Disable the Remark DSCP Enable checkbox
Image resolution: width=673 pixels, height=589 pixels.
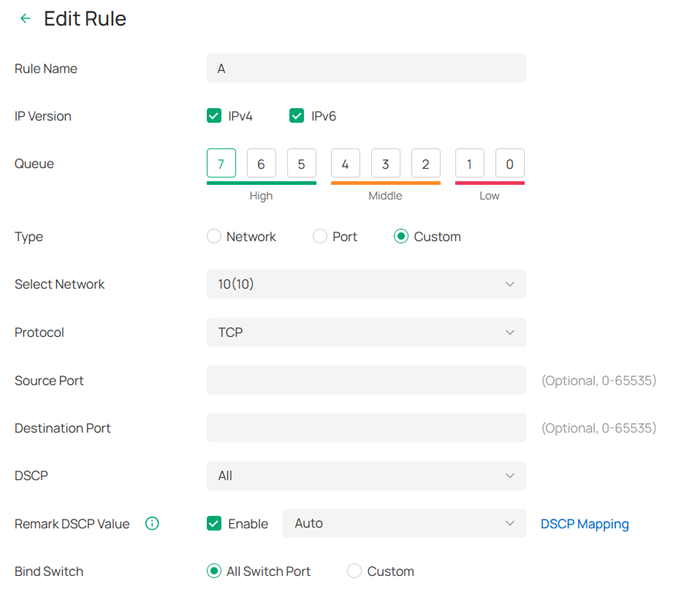click(214, 523)
